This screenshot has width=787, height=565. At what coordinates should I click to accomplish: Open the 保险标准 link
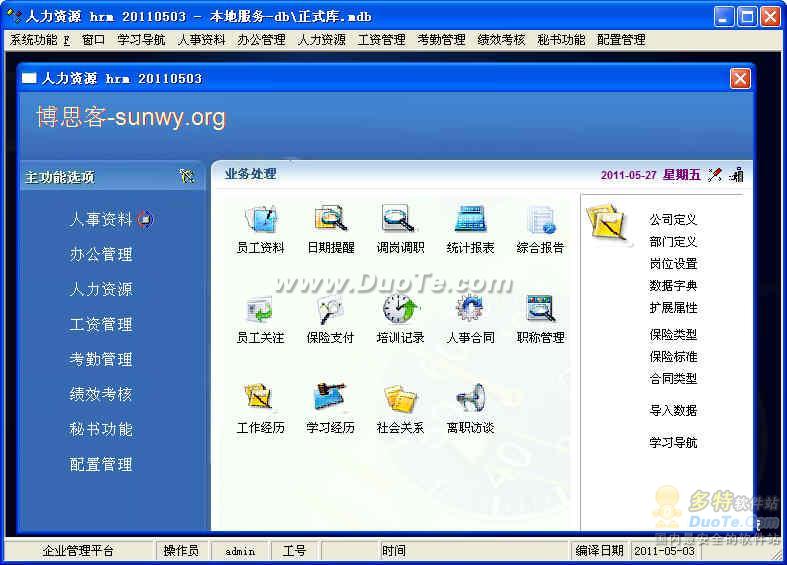673,357
